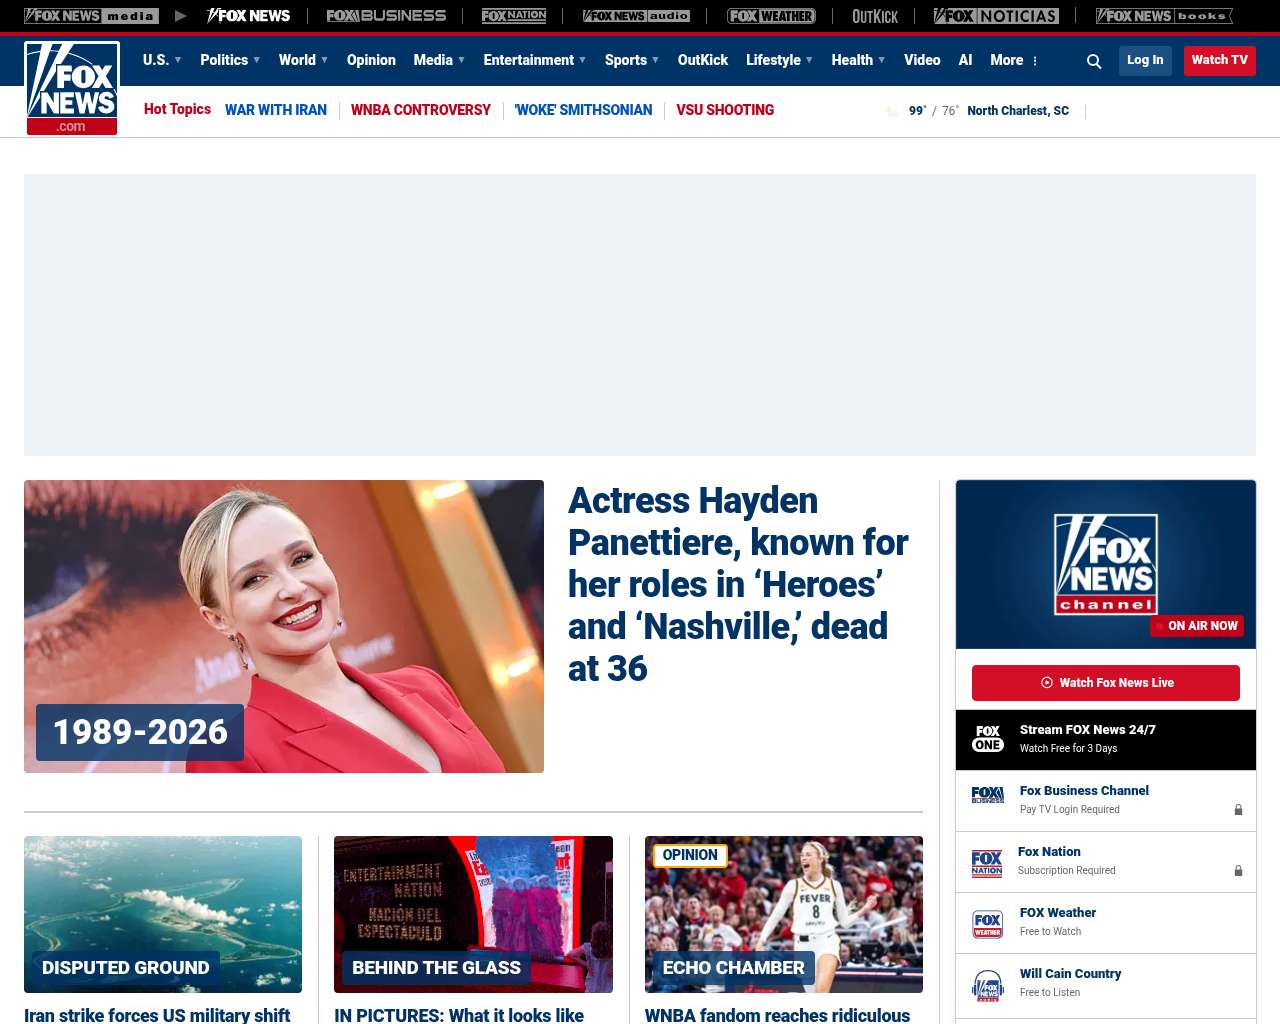Click the Fox News logo in top bar

[249, 16]
